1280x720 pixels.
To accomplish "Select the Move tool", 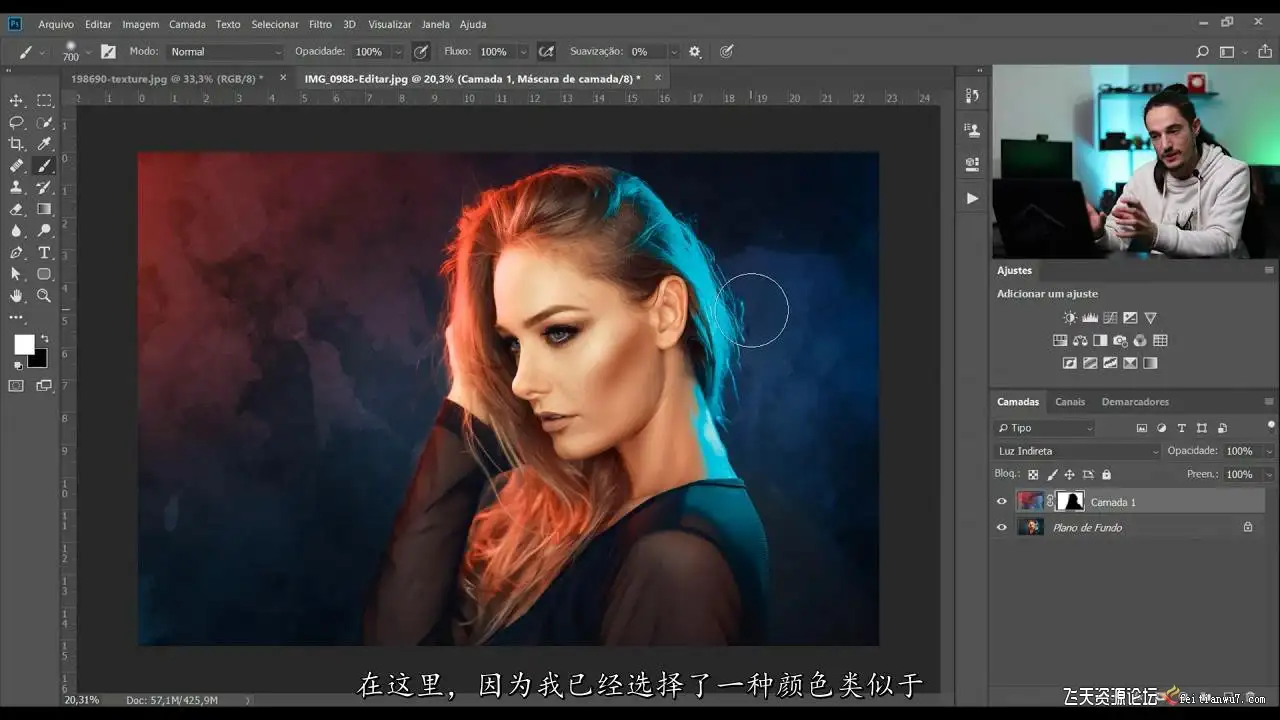I will 16,100.
